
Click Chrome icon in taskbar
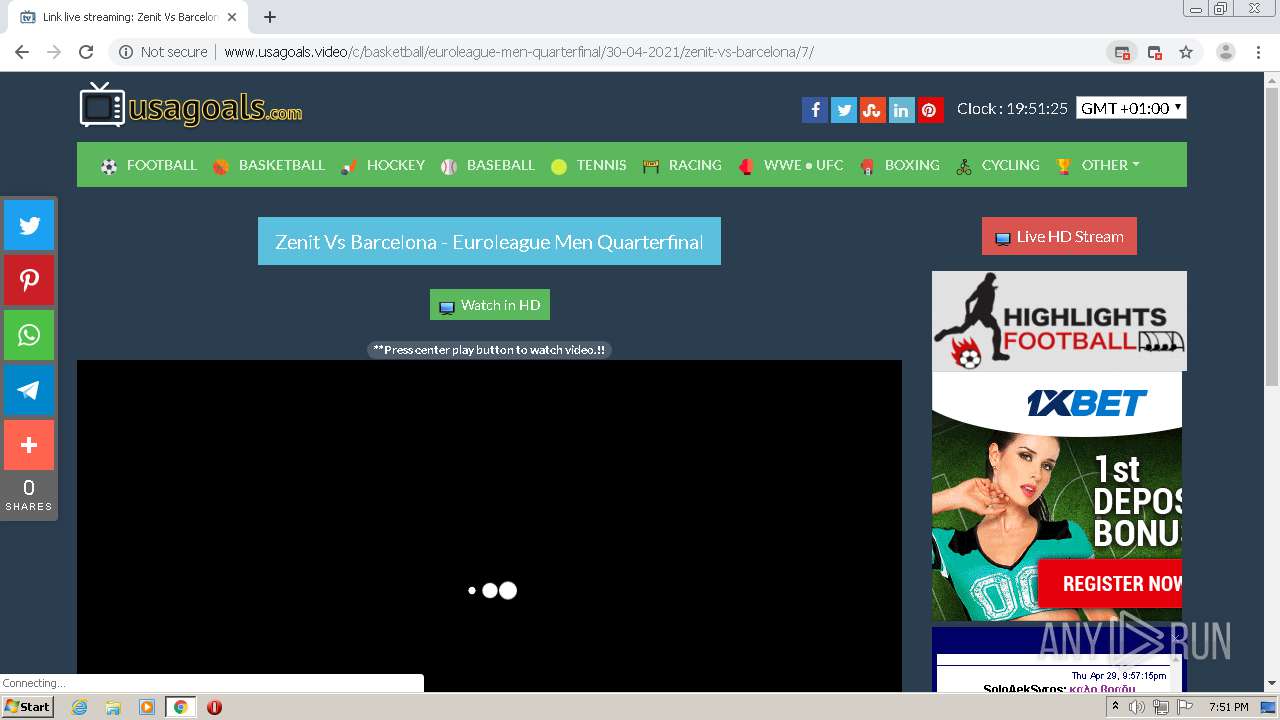(180, 707)
